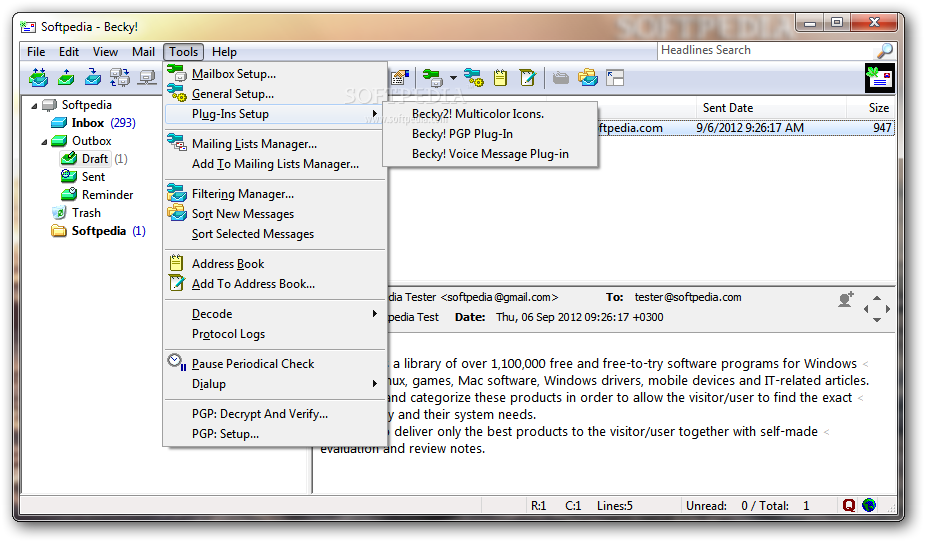Screen dimensions: 925x542
Task: Click the check all mailboxes toolbar icon
Action: tap(120, 77)
